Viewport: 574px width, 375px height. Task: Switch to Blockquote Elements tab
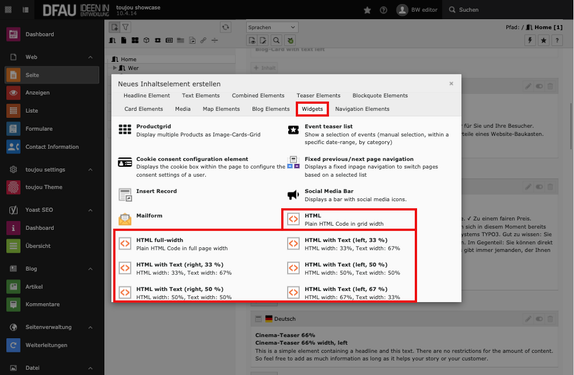click(x=380, y=96)
